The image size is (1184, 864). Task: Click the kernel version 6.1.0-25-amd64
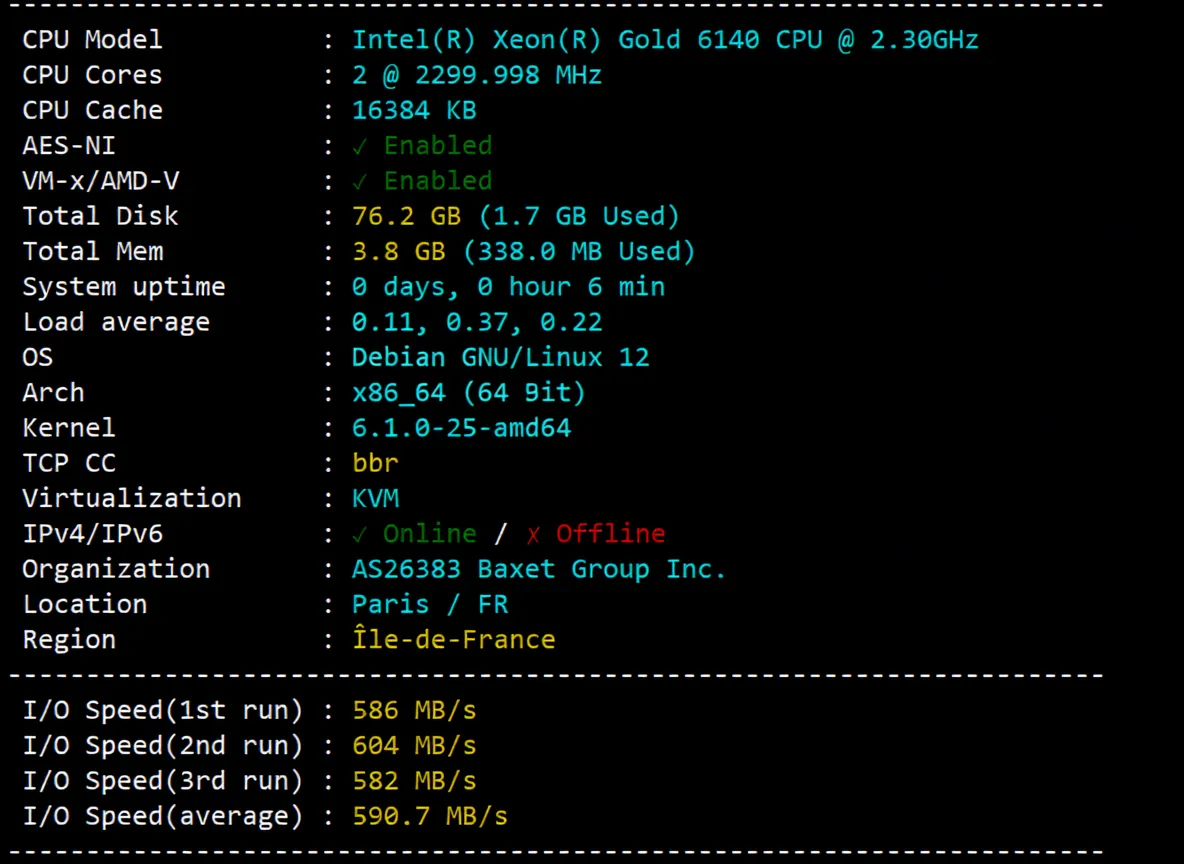coord(461,428)
